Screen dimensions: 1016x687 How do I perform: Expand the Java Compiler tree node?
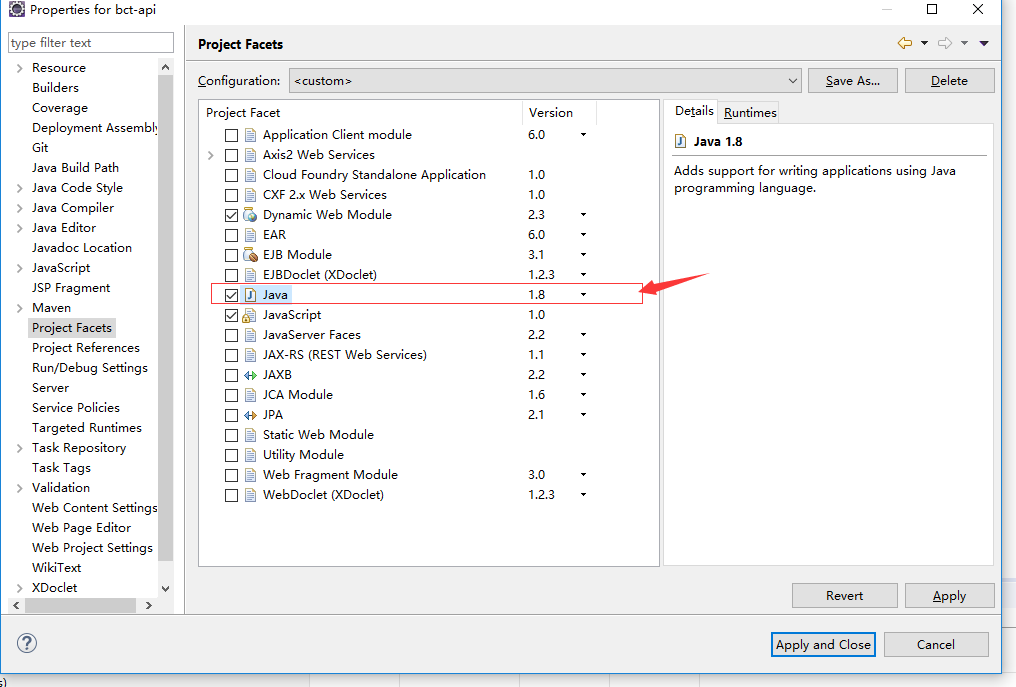[19, 208]
